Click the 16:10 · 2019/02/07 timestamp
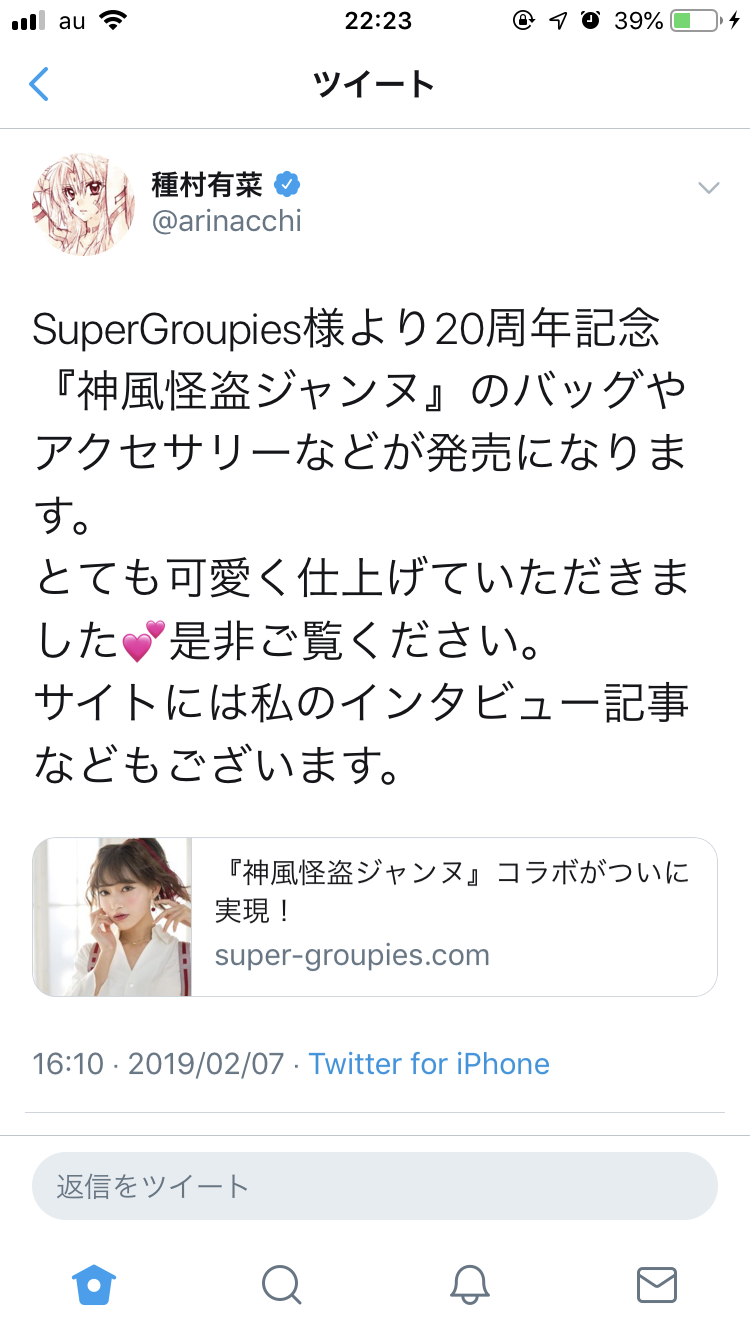Image resolution: width=750 pixels, height=1334 pixels. click(x=158, y=1063)
